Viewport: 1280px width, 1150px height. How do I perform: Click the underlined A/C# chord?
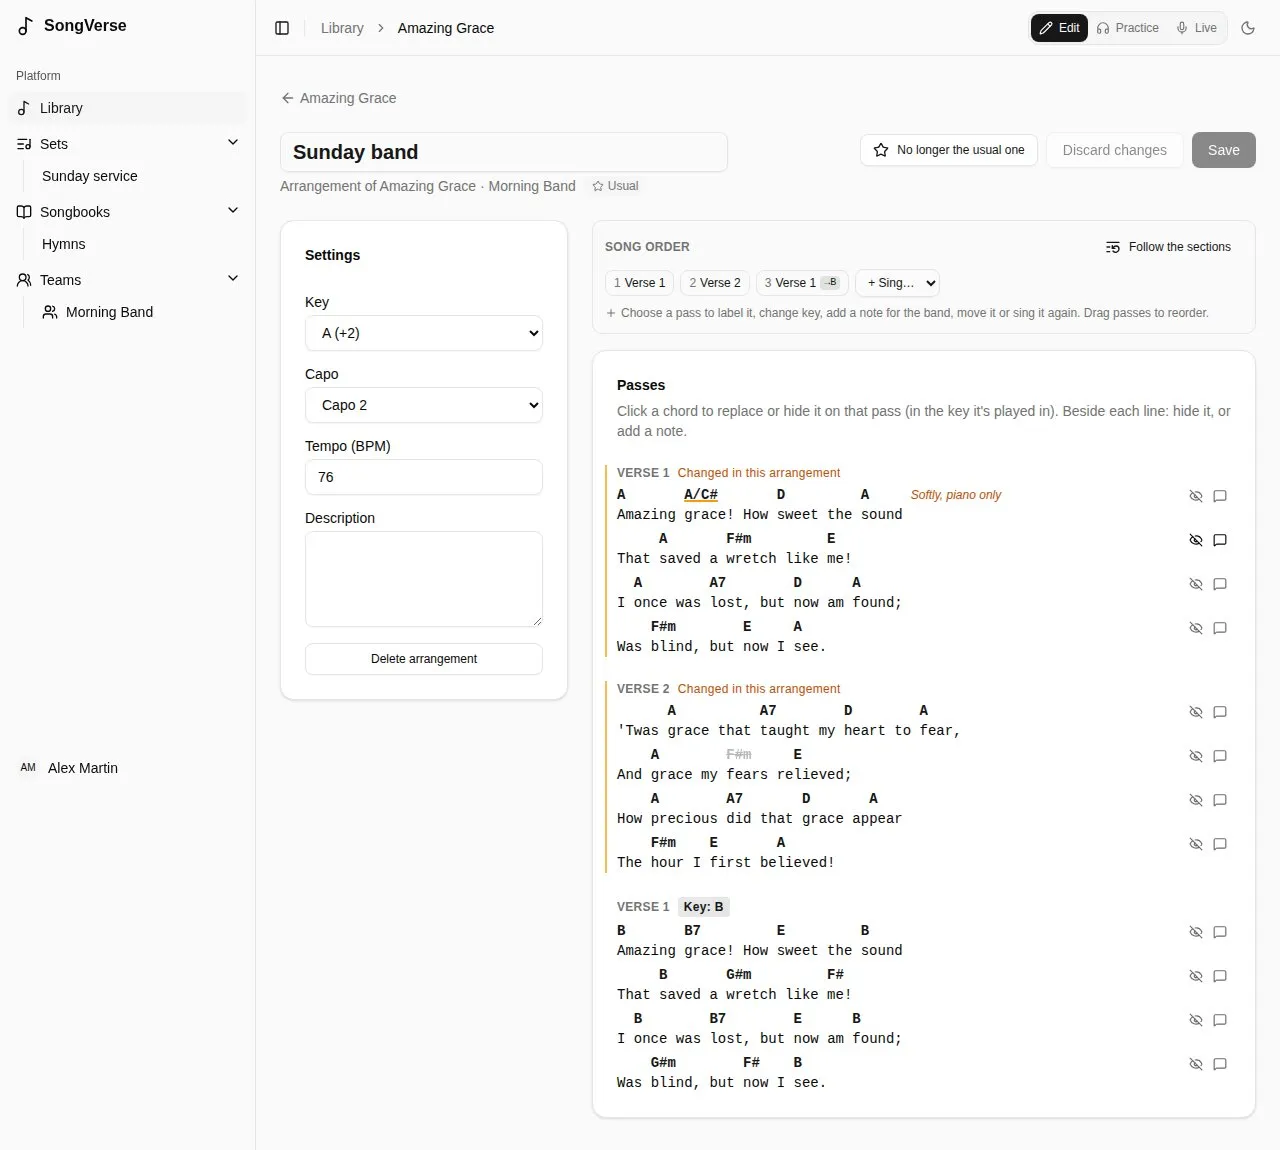[701, 494]
